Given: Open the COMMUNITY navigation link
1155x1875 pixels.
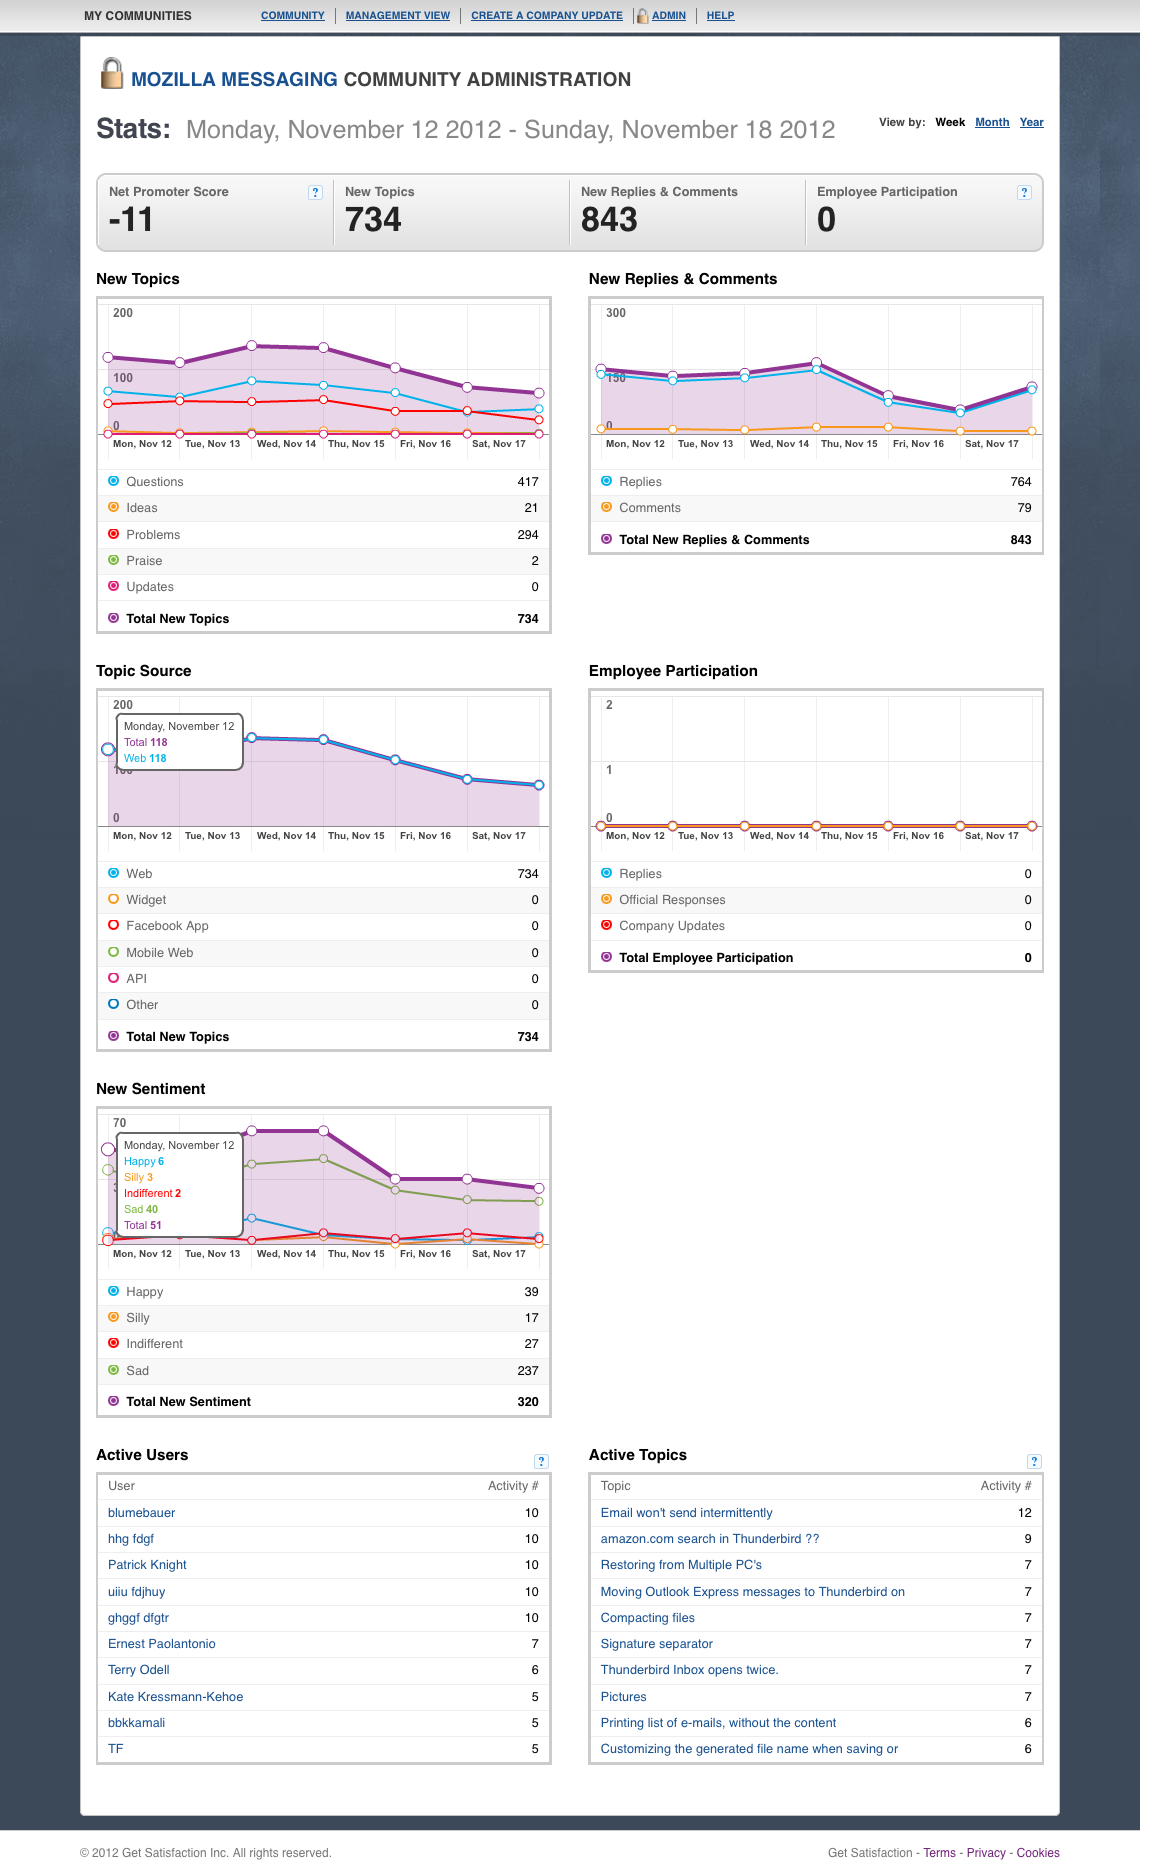Looking at the screenshot, I should coord(293,16).
